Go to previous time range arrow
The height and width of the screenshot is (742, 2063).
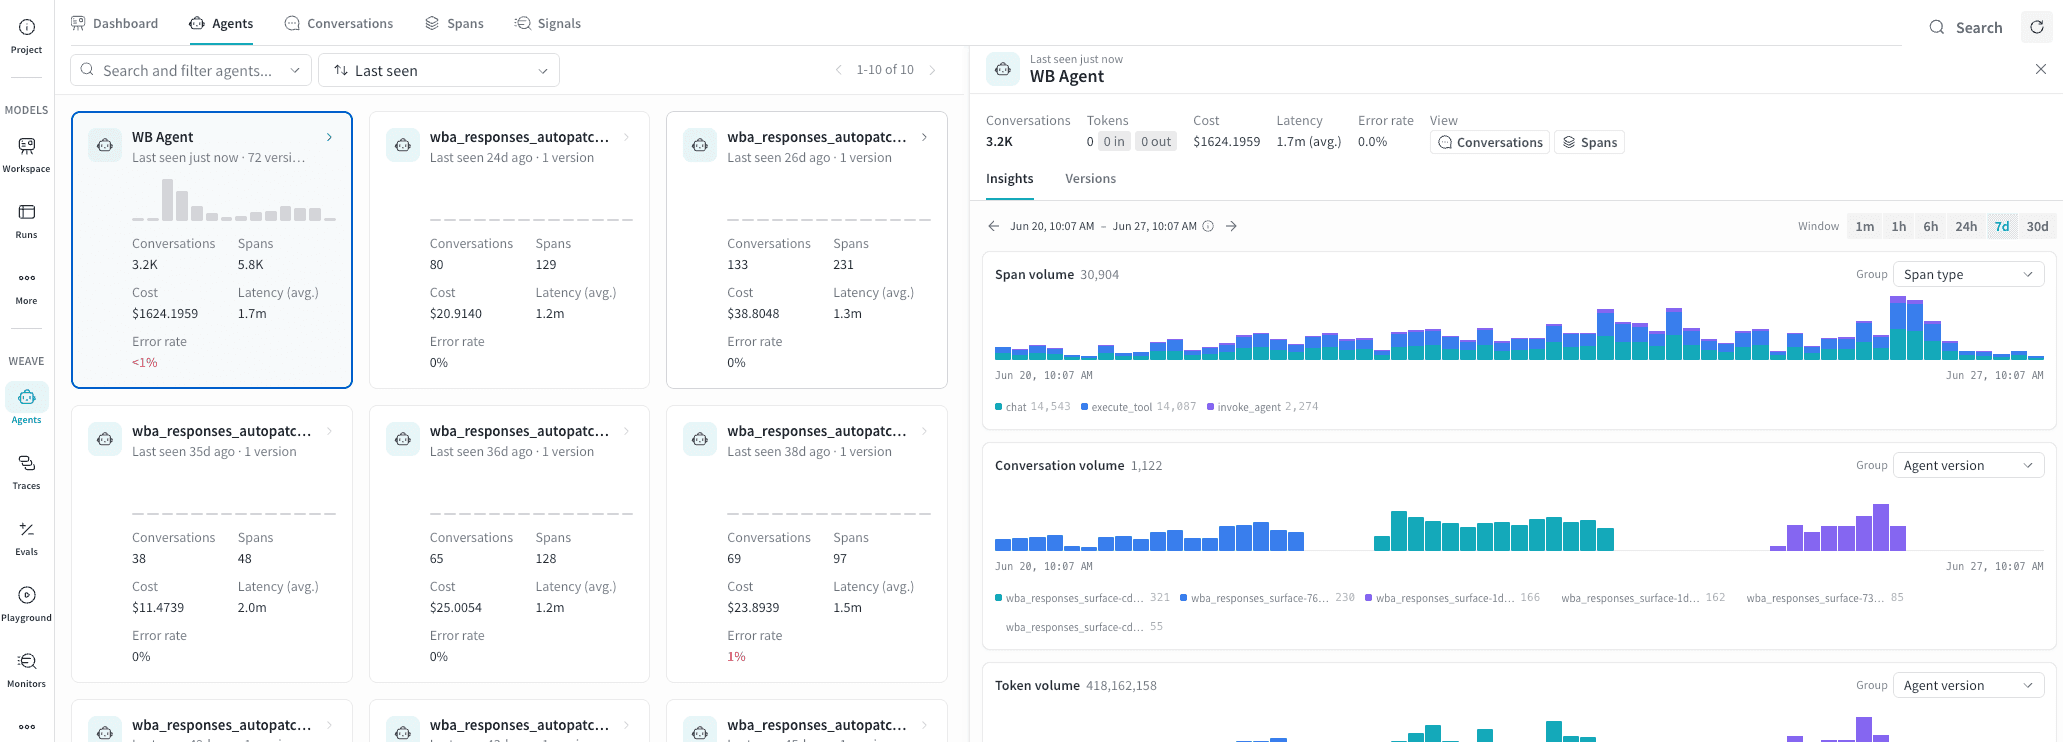pyautogui.click(x=993, y=226)
